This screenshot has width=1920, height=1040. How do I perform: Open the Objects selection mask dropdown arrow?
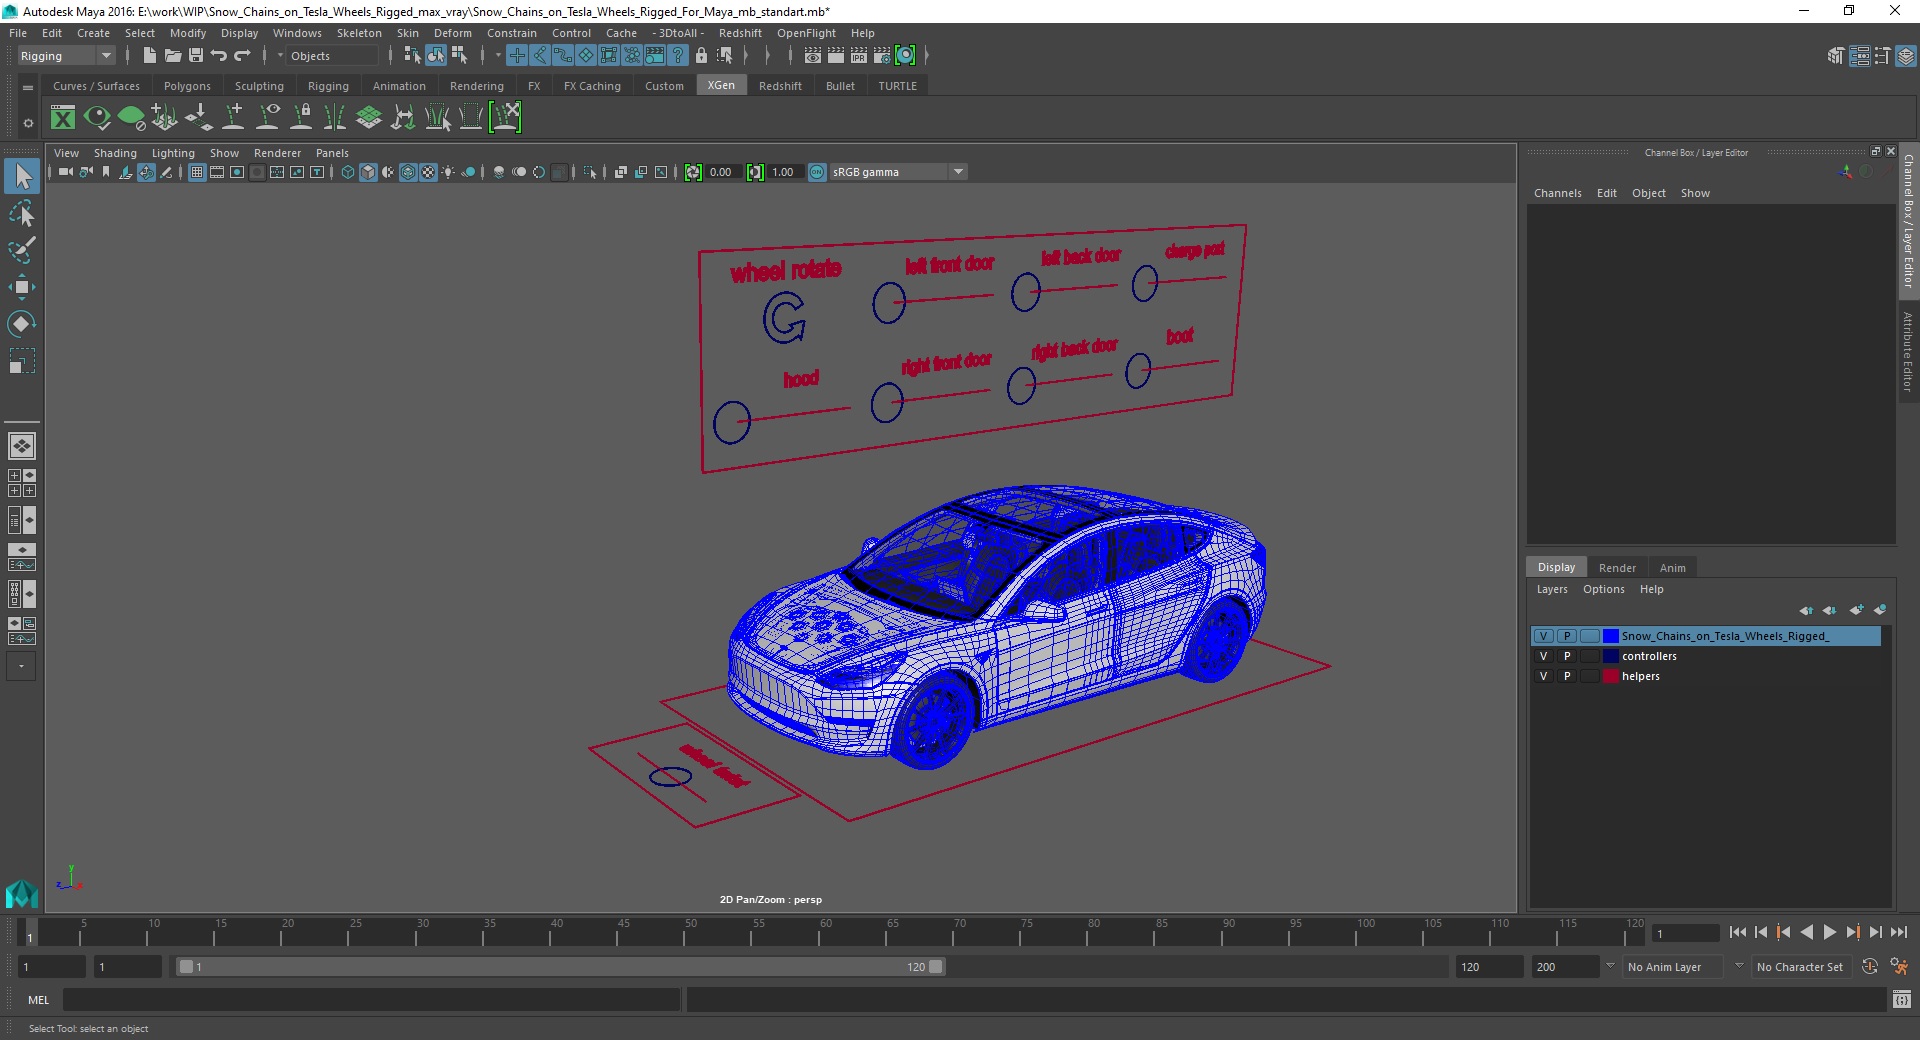click(280, 56)
